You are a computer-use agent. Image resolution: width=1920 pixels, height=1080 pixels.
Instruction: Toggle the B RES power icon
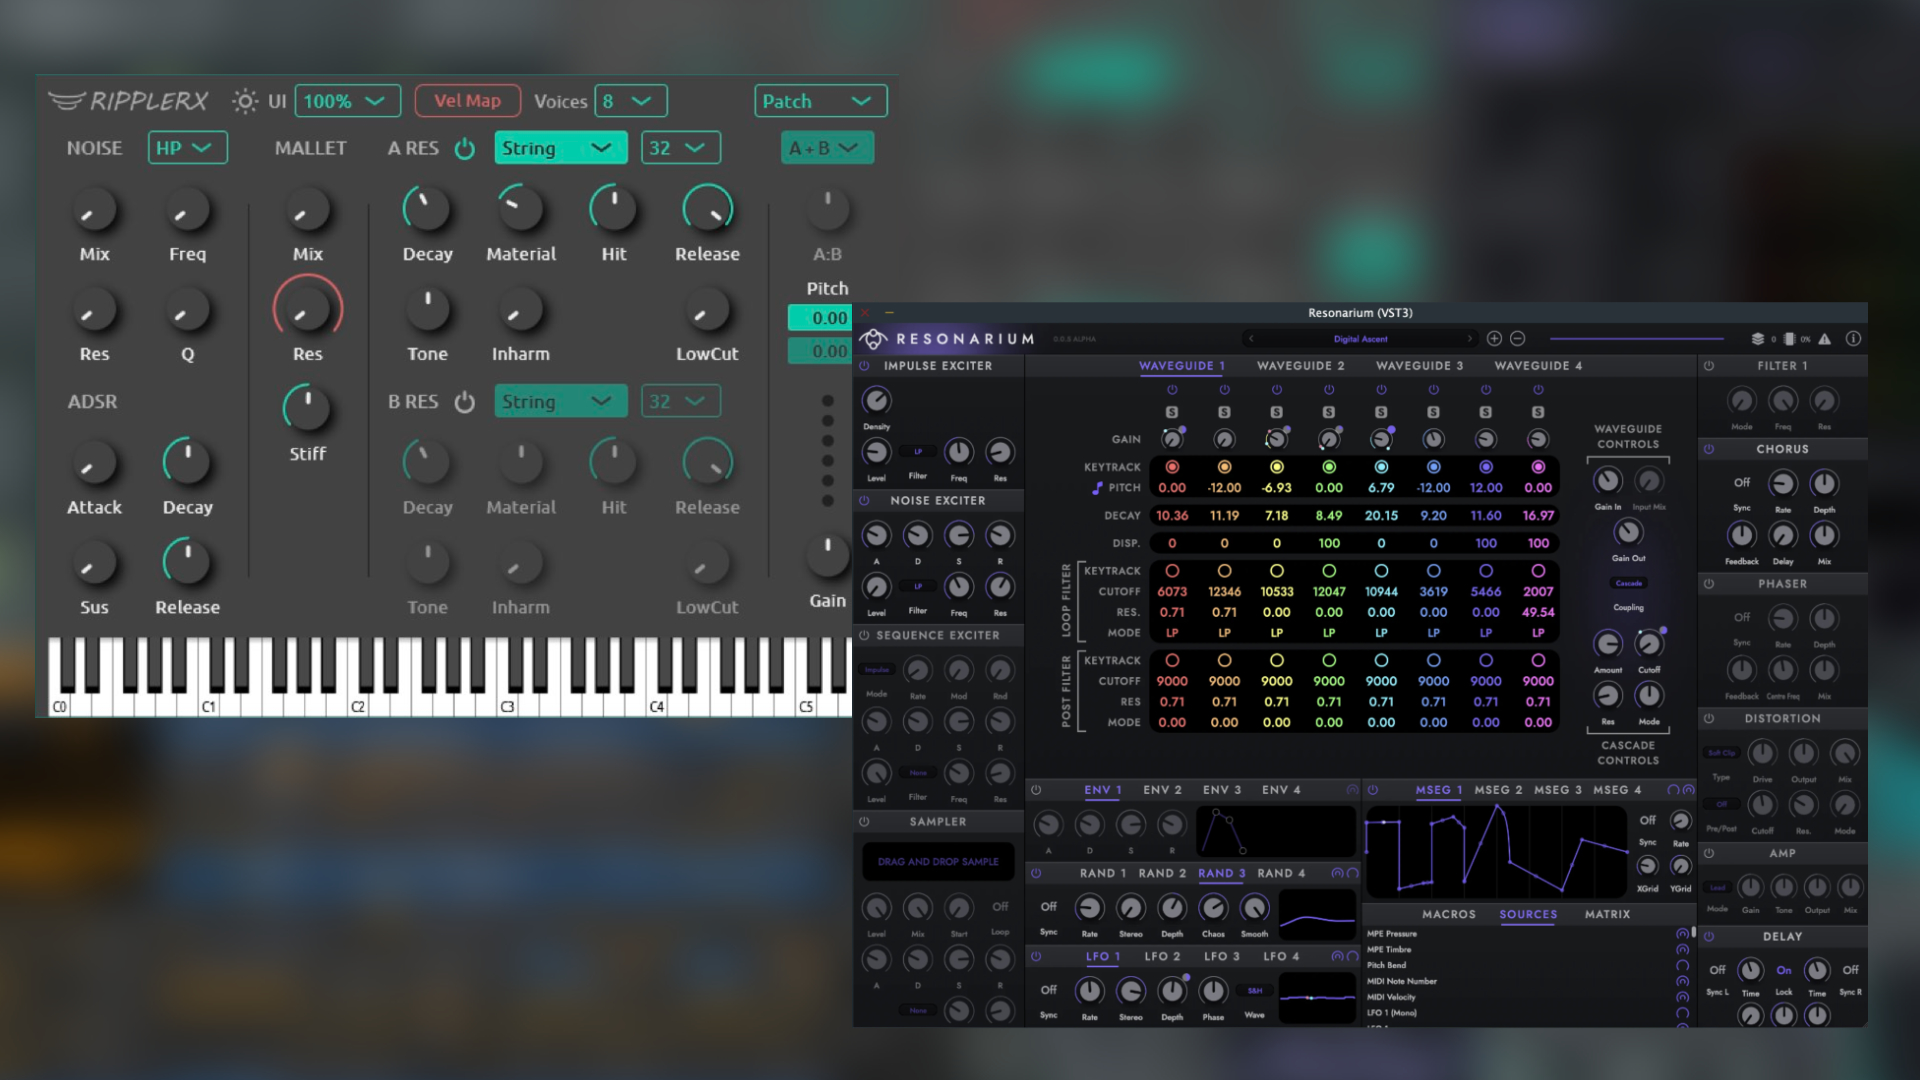click(x=464, y=401)
